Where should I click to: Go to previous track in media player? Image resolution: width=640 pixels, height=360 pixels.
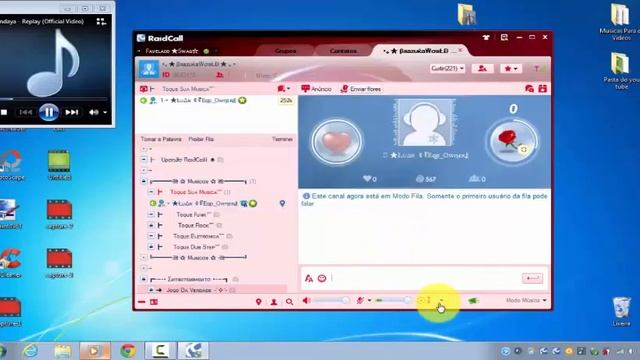click(26, 112)
